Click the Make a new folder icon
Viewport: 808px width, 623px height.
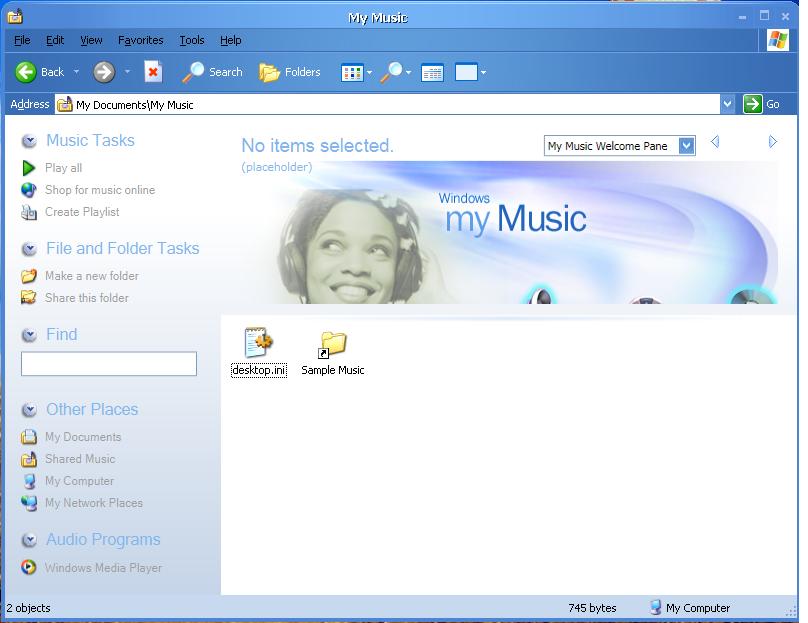pos(29,276)
